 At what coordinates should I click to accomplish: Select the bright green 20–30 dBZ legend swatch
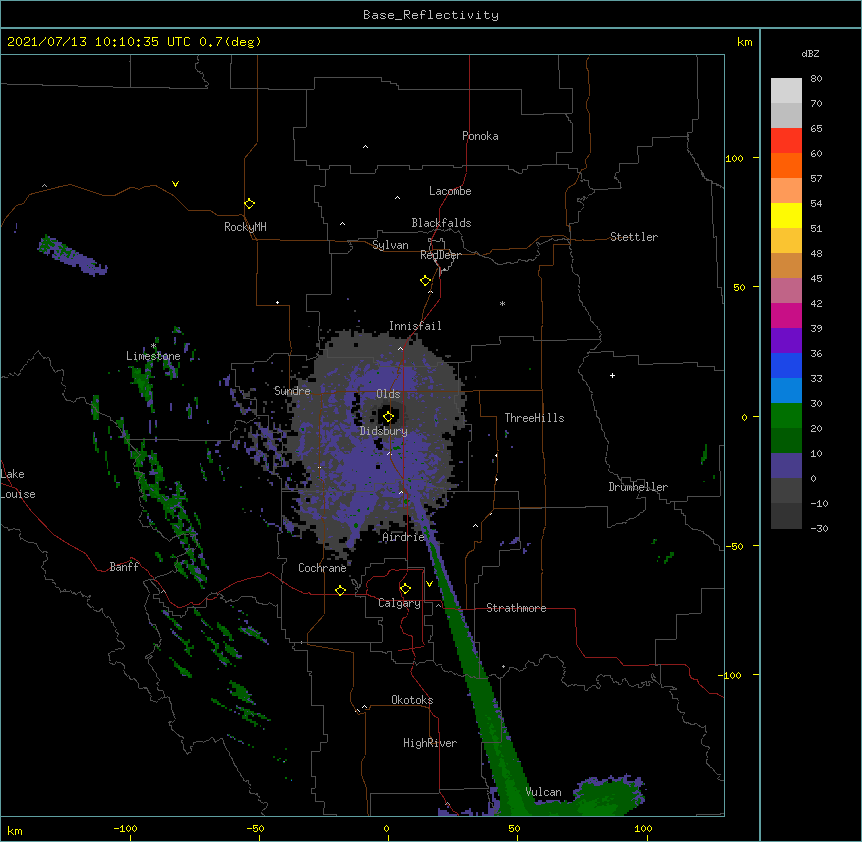click(x=786, y=416)
